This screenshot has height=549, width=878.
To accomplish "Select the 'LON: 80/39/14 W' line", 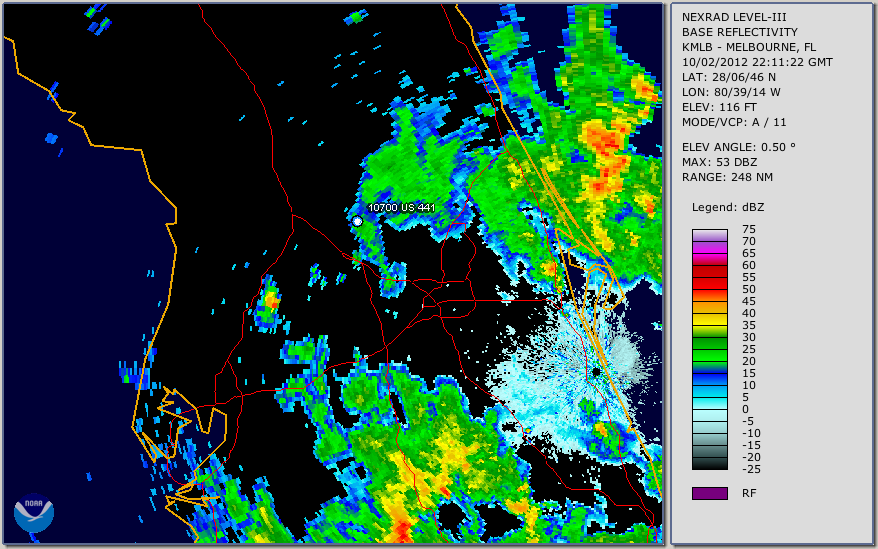I will click(731, 92).
